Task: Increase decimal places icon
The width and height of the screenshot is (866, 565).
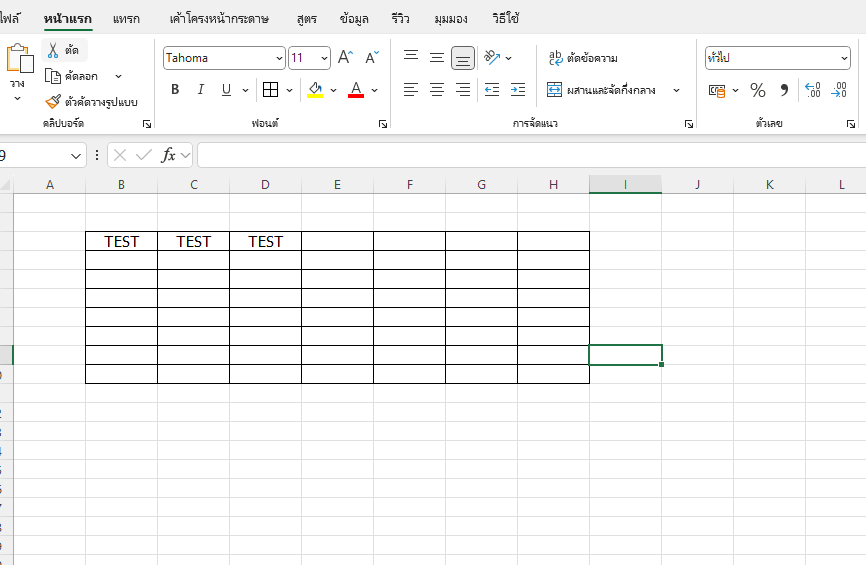Action: (813, 90)
